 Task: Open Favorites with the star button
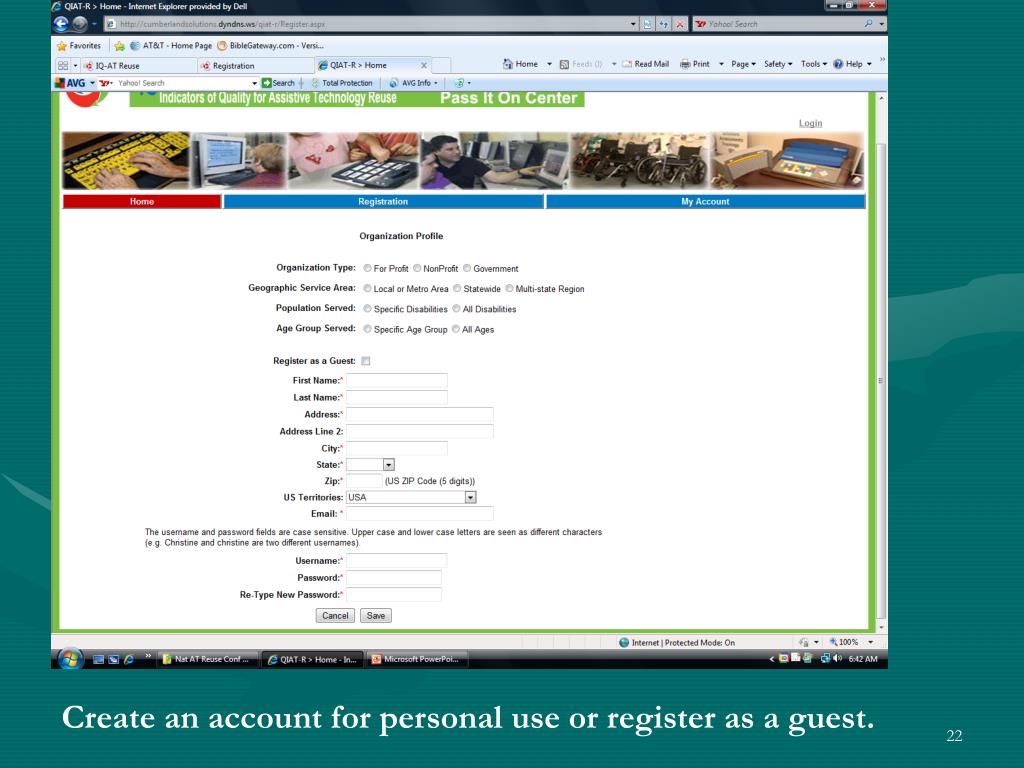tap(79, 46)
